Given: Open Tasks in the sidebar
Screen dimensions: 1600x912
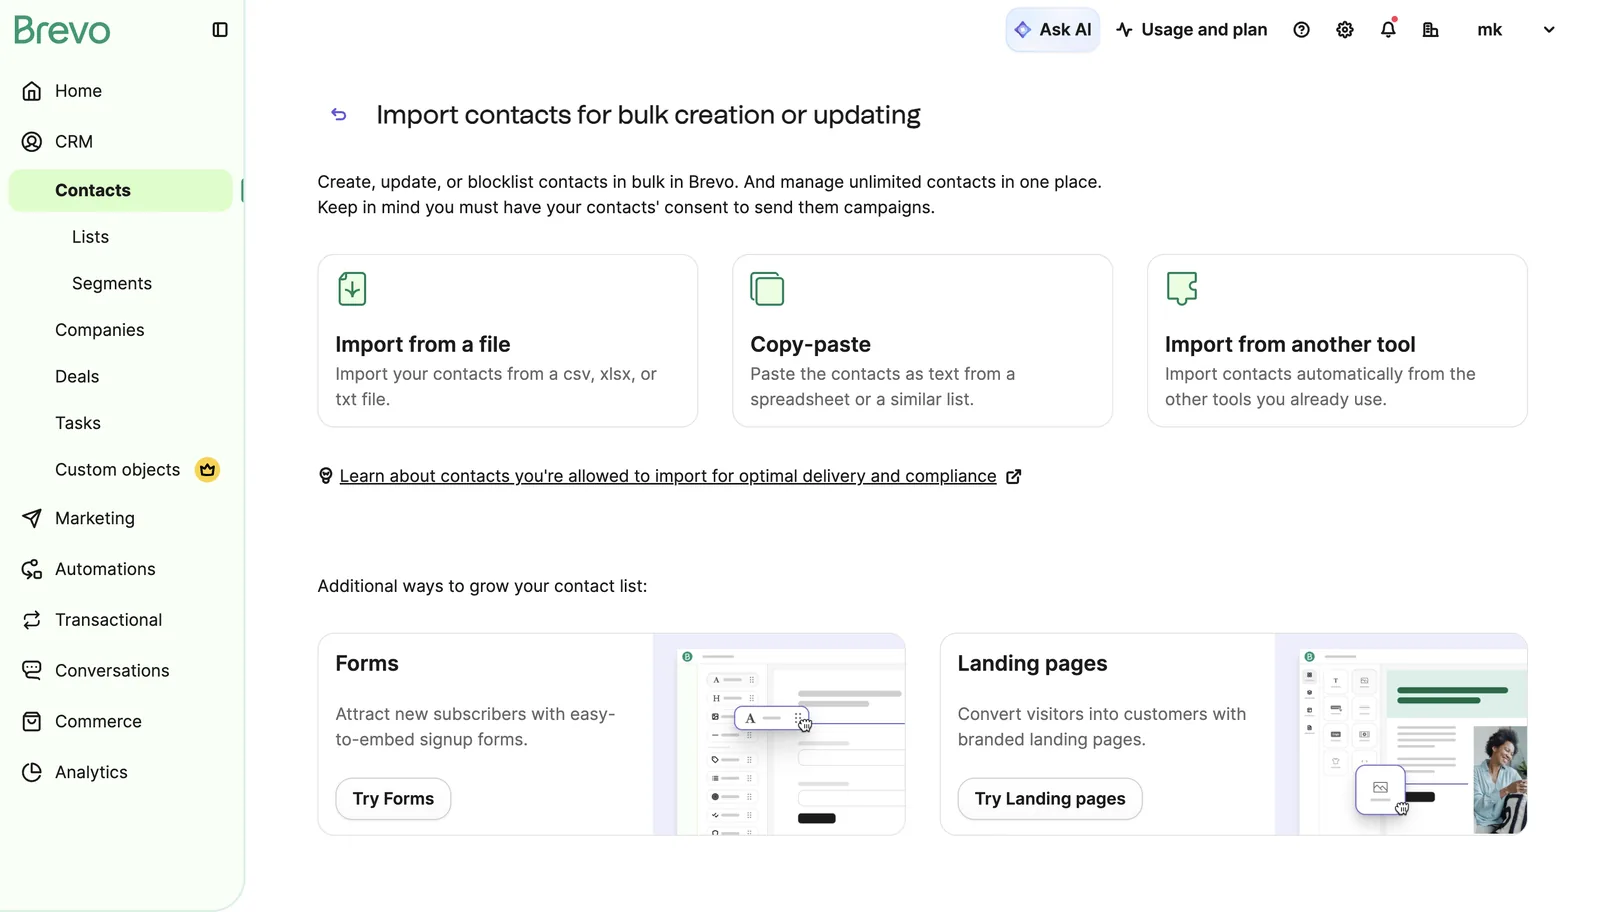Looking at the screenshot, I should coord(78,423).
